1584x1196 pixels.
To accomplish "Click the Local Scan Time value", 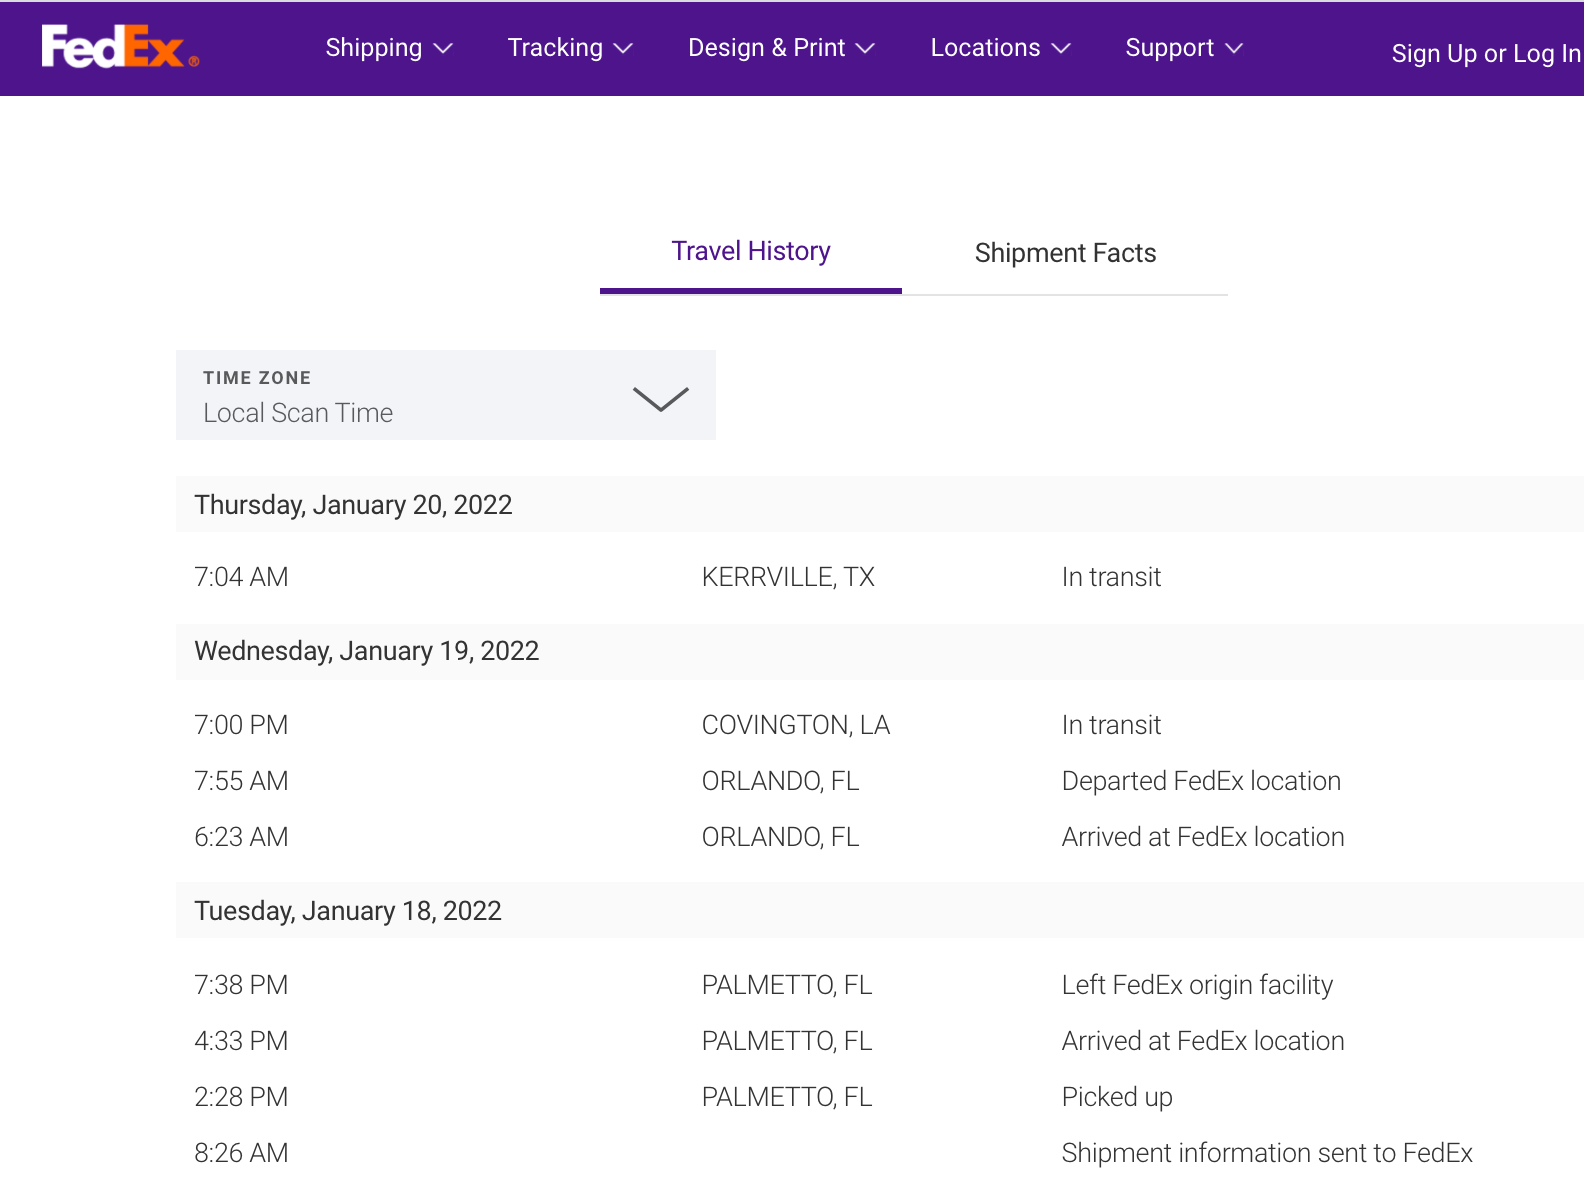I will (x=298, y=413).
